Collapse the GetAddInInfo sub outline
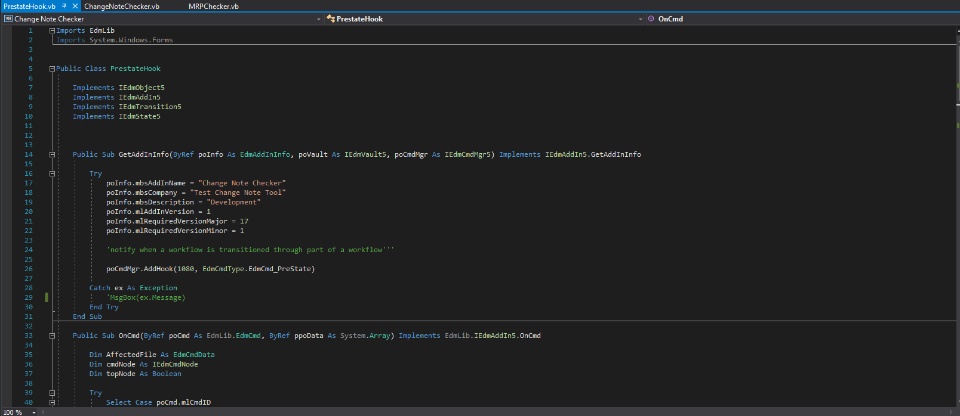The height and width of the screenshot is (416, 960). pos(52,155)
